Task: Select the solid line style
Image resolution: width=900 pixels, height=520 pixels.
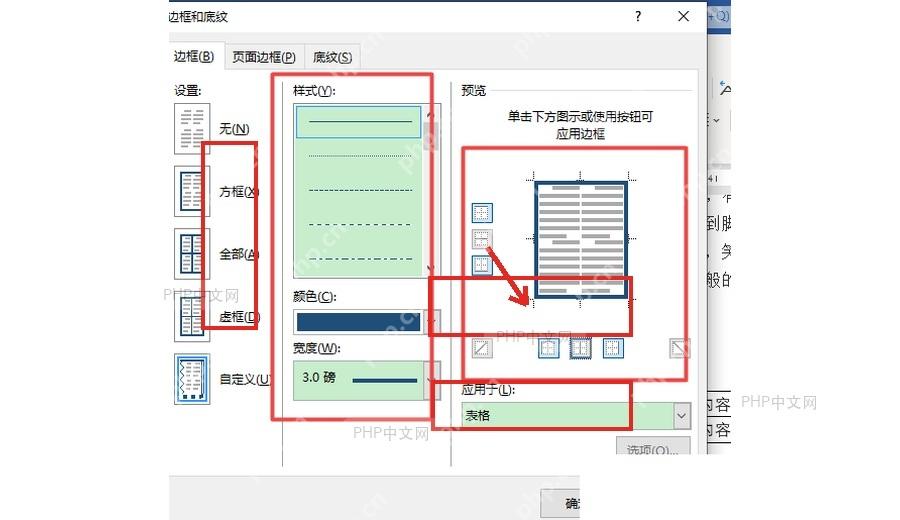Action: pos(359,122)
